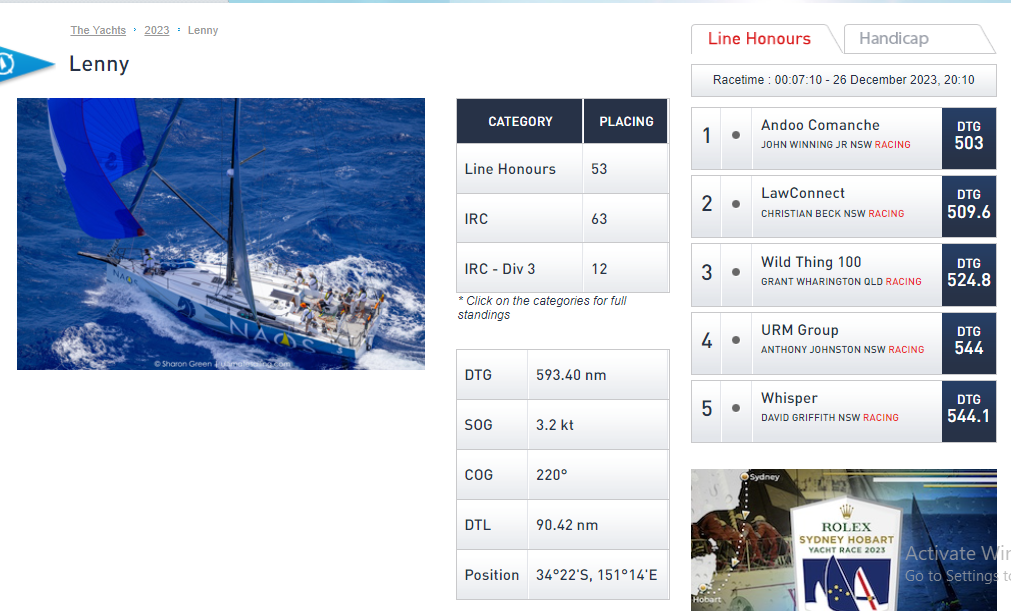The width and height of the screenshot is (1011, 611).
Task: Click rank number 5 in standings
Action: (x=707, y=408)
